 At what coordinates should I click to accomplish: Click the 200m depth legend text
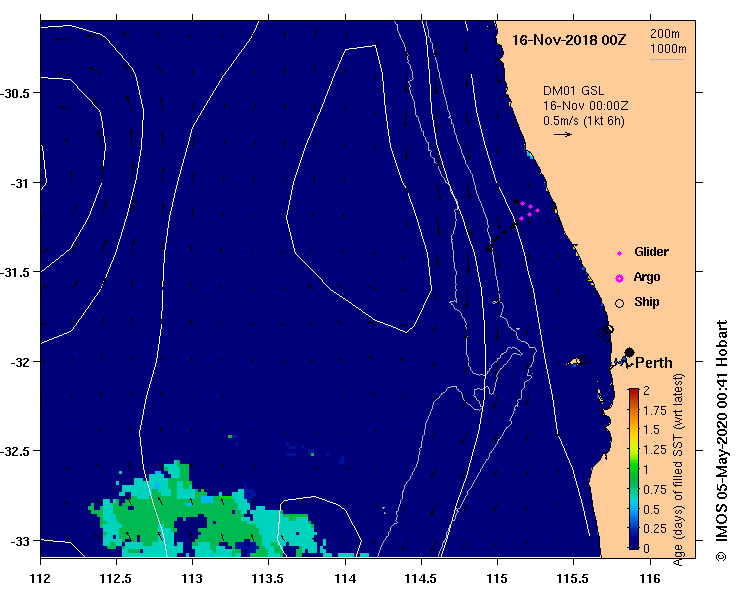665,34
